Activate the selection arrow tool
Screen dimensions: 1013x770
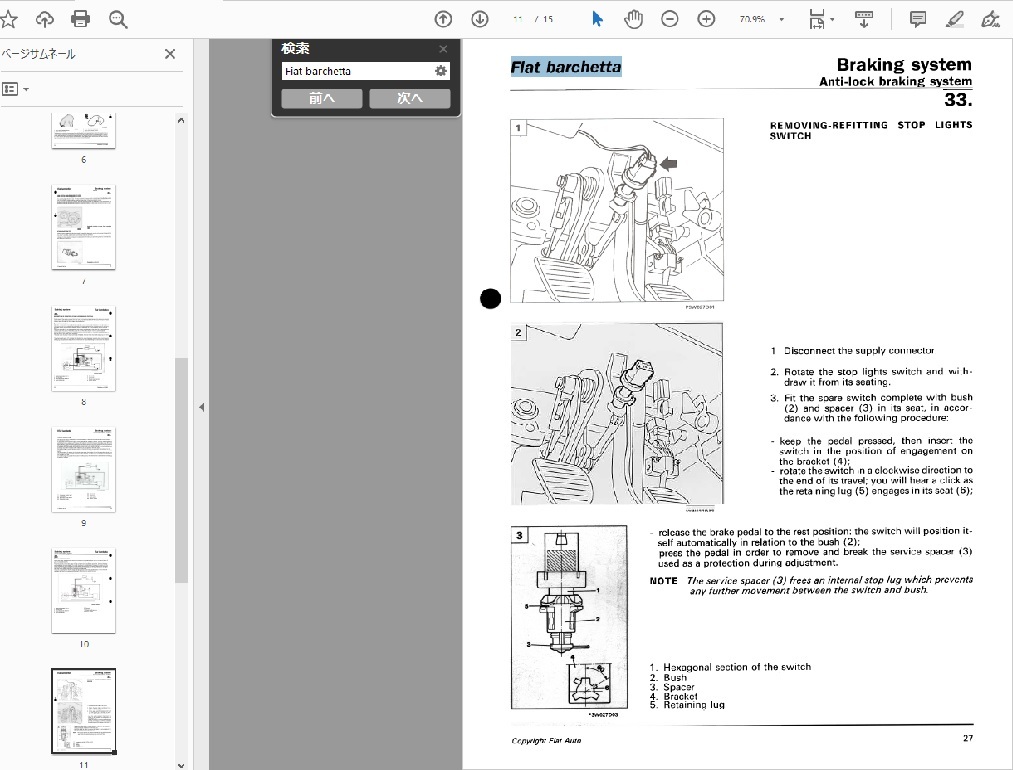(x=597, y=19)
